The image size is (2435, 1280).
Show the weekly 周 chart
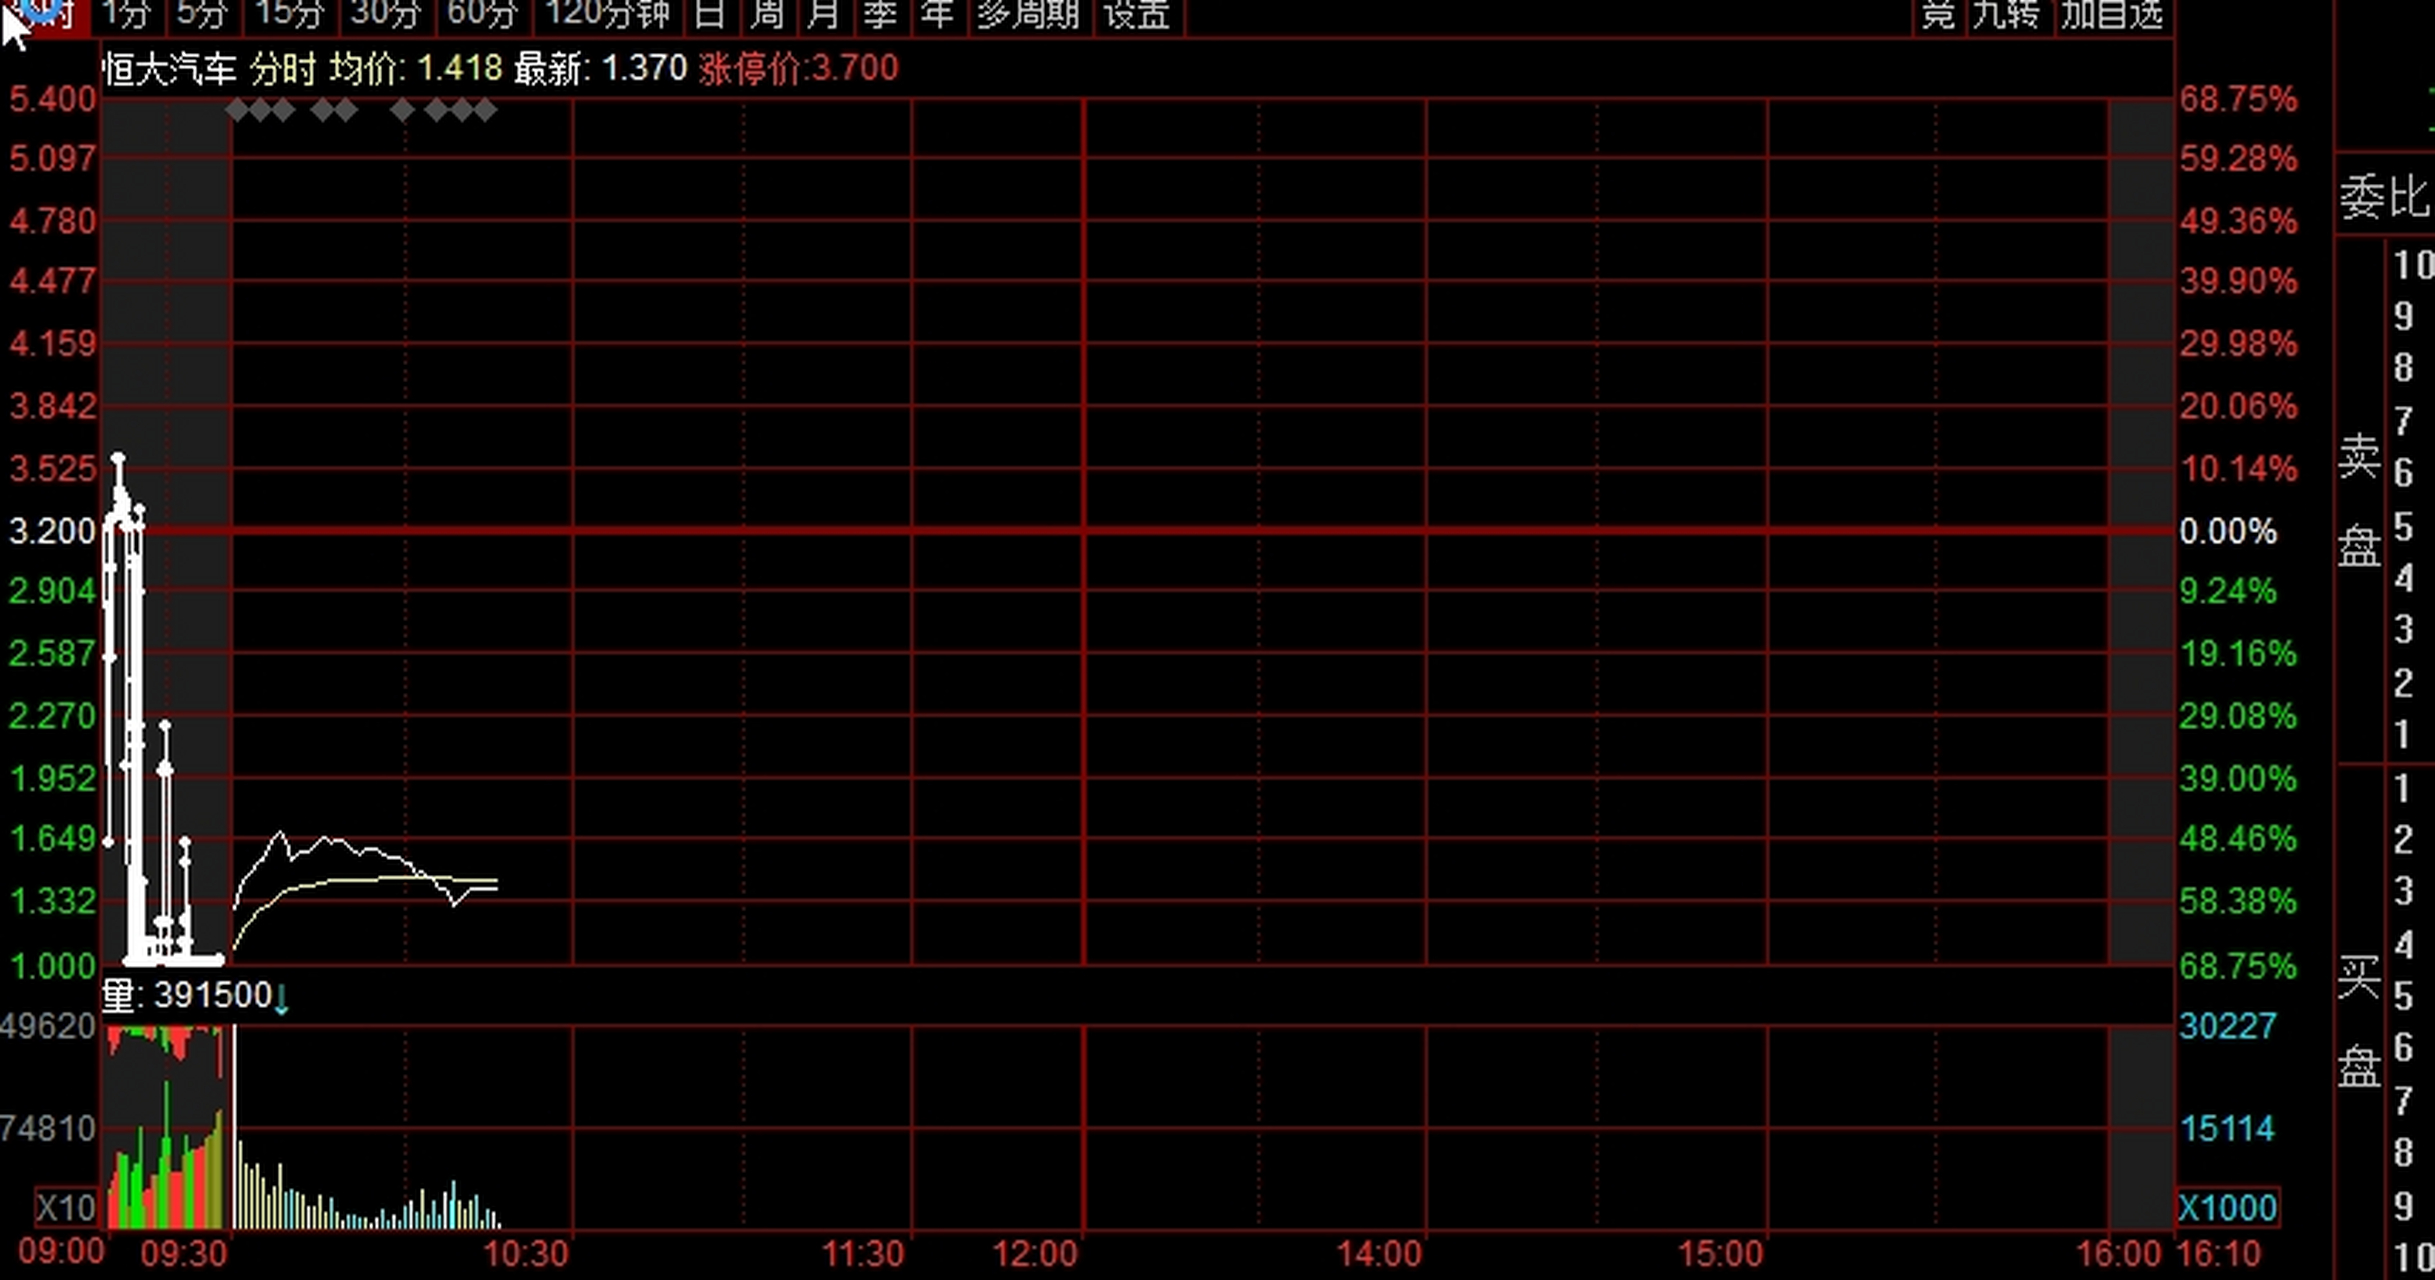[767, 14]
